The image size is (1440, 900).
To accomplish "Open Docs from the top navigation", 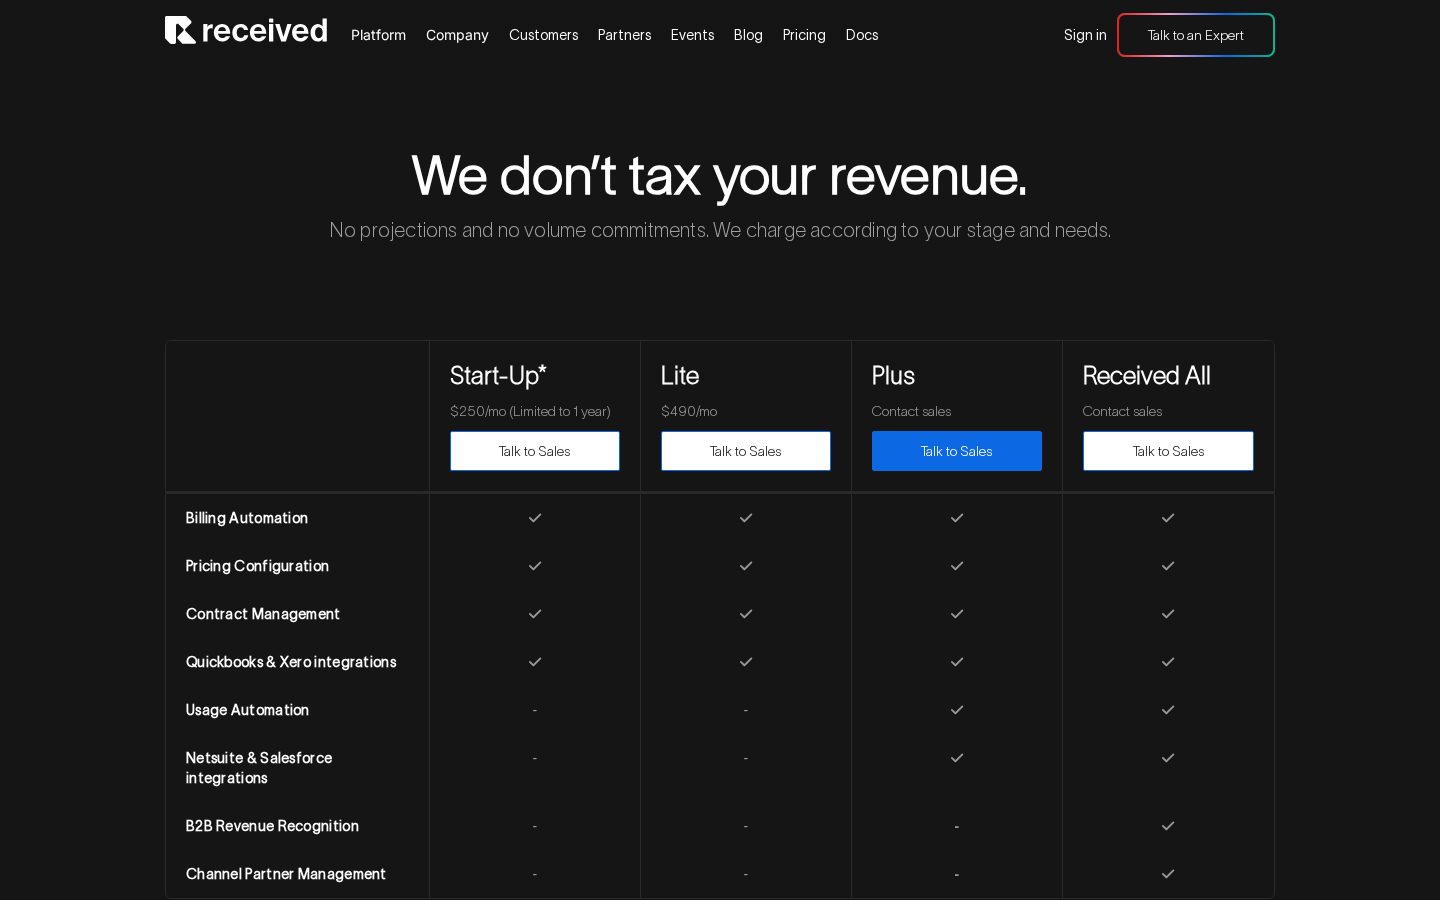I will pyautogui.click(x=862, y=35).
